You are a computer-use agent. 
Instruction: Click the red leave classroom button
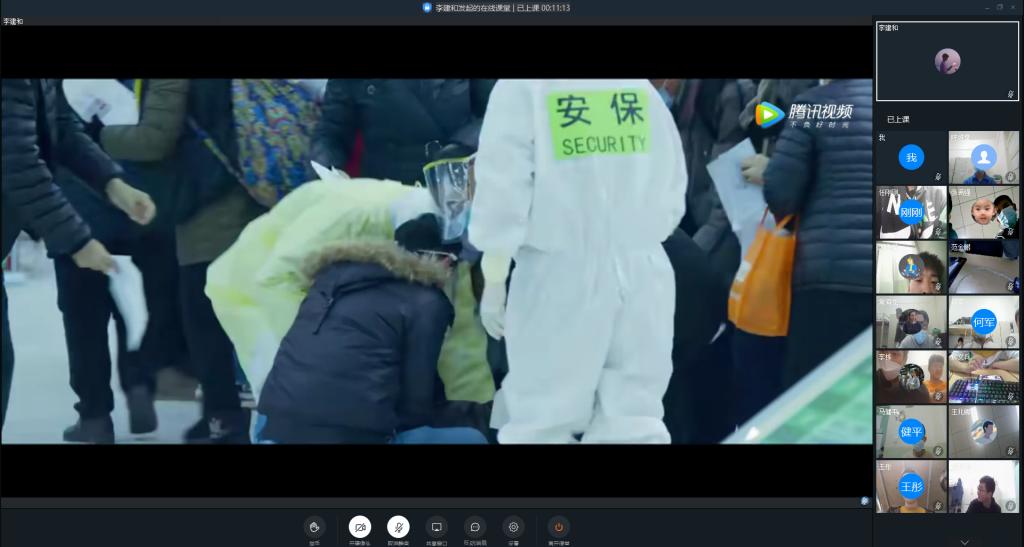pyautogui.click(x=559, y=527)
